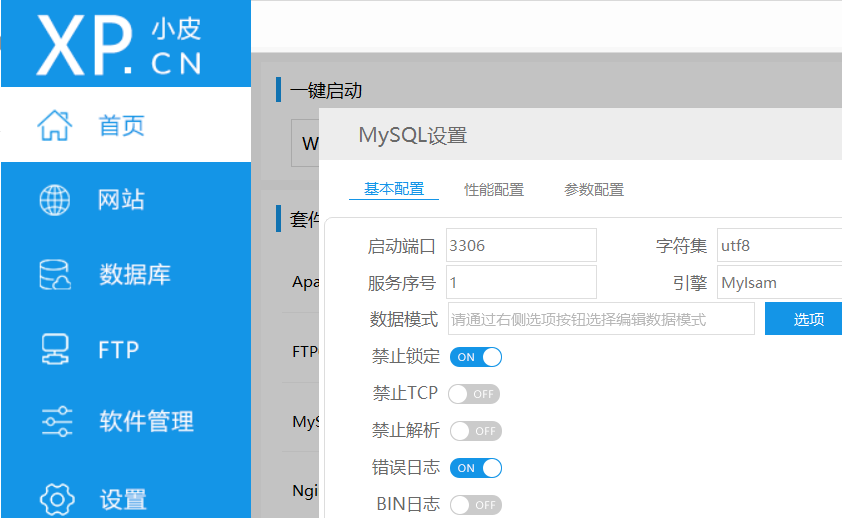This screenshot has height=518, width=842.
Task: Click the 禁止TCP label
Action: pyautogui.click(x=405, y=393)
